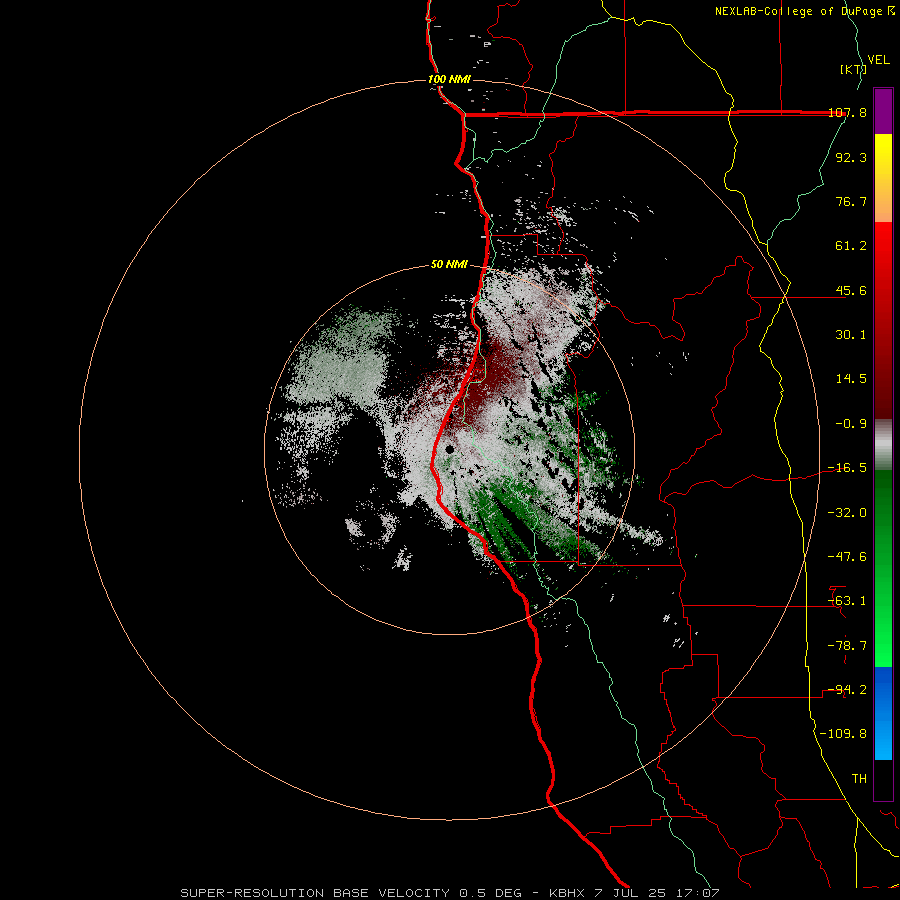Viewport: 900px width, 900px height.
Task: Select the 45.6 scale value
Action: click(851, 290)
